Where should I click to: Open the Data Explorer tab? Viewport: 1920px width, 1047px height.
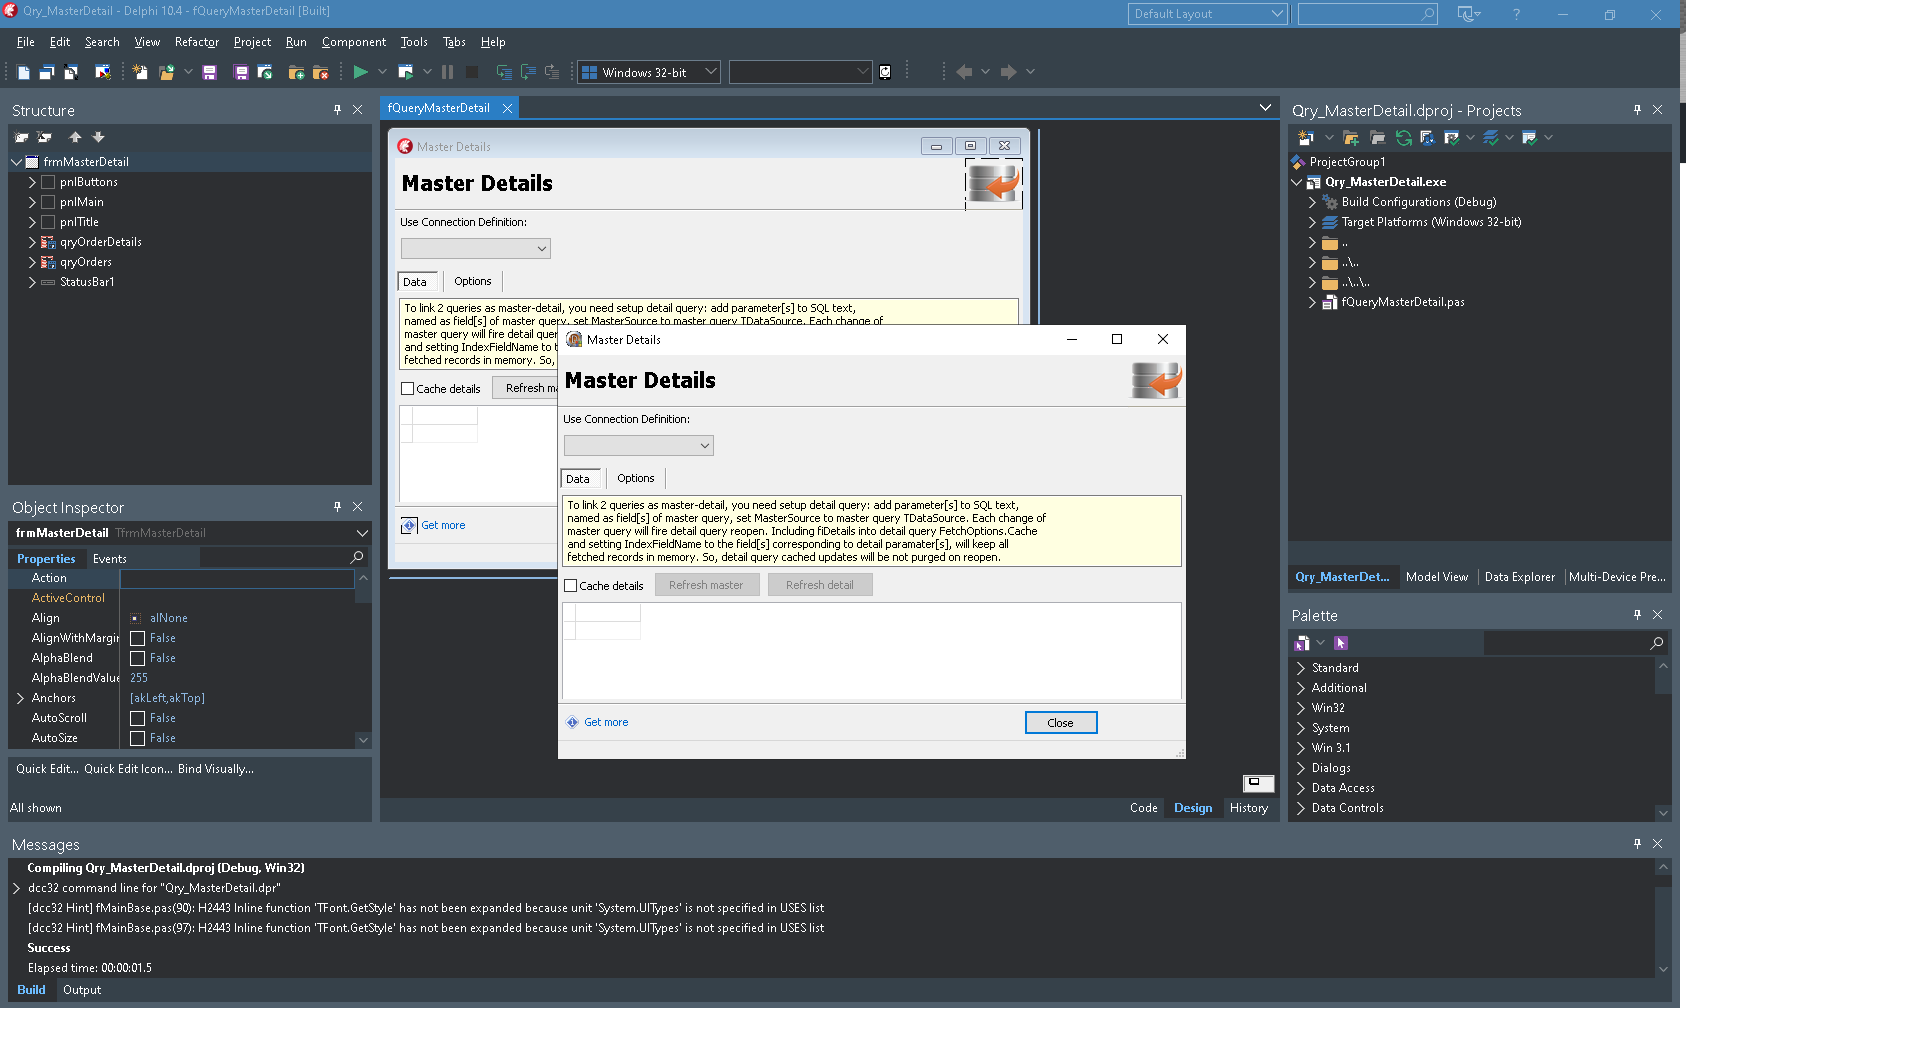pos(1520,577)
